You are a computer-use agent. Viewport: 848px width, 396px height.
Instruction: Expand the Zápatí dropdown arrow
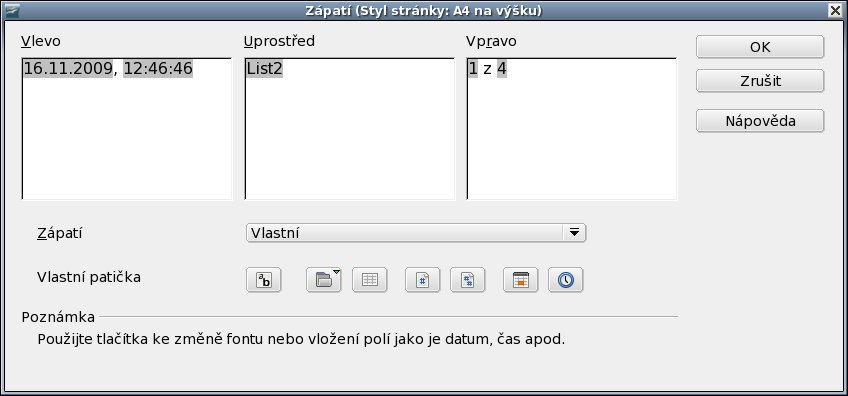pyautogui.click(x=574, y=233)
